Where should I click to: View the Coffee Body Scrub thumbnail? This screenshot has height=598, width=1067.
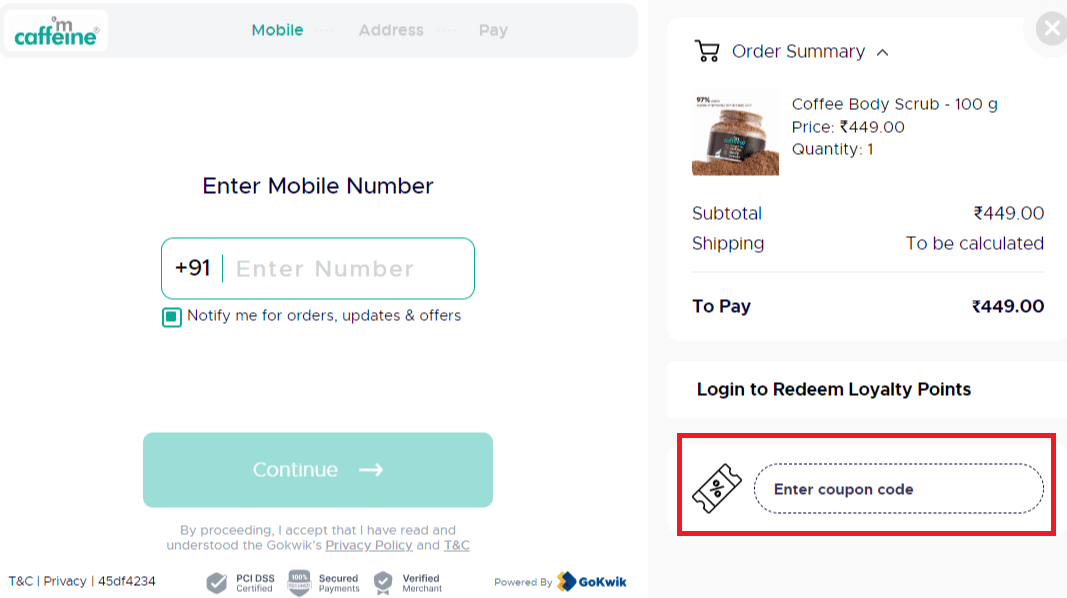click(x=735, y=132)
